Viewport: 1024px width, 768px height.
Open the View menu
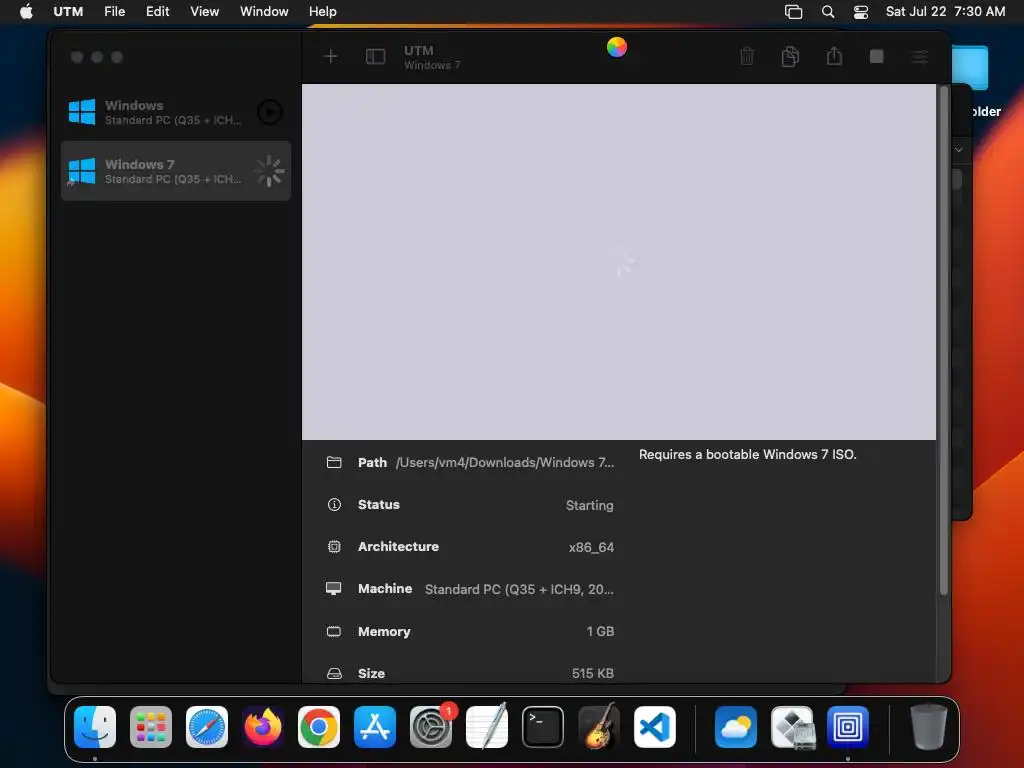point(204,11)
